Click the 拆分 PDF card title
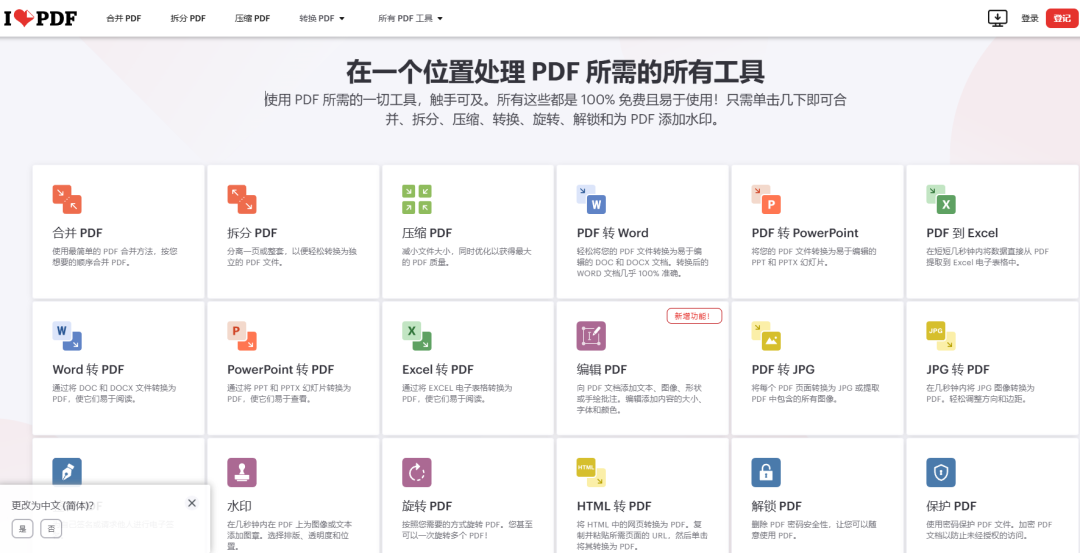 tap(252, 233)
